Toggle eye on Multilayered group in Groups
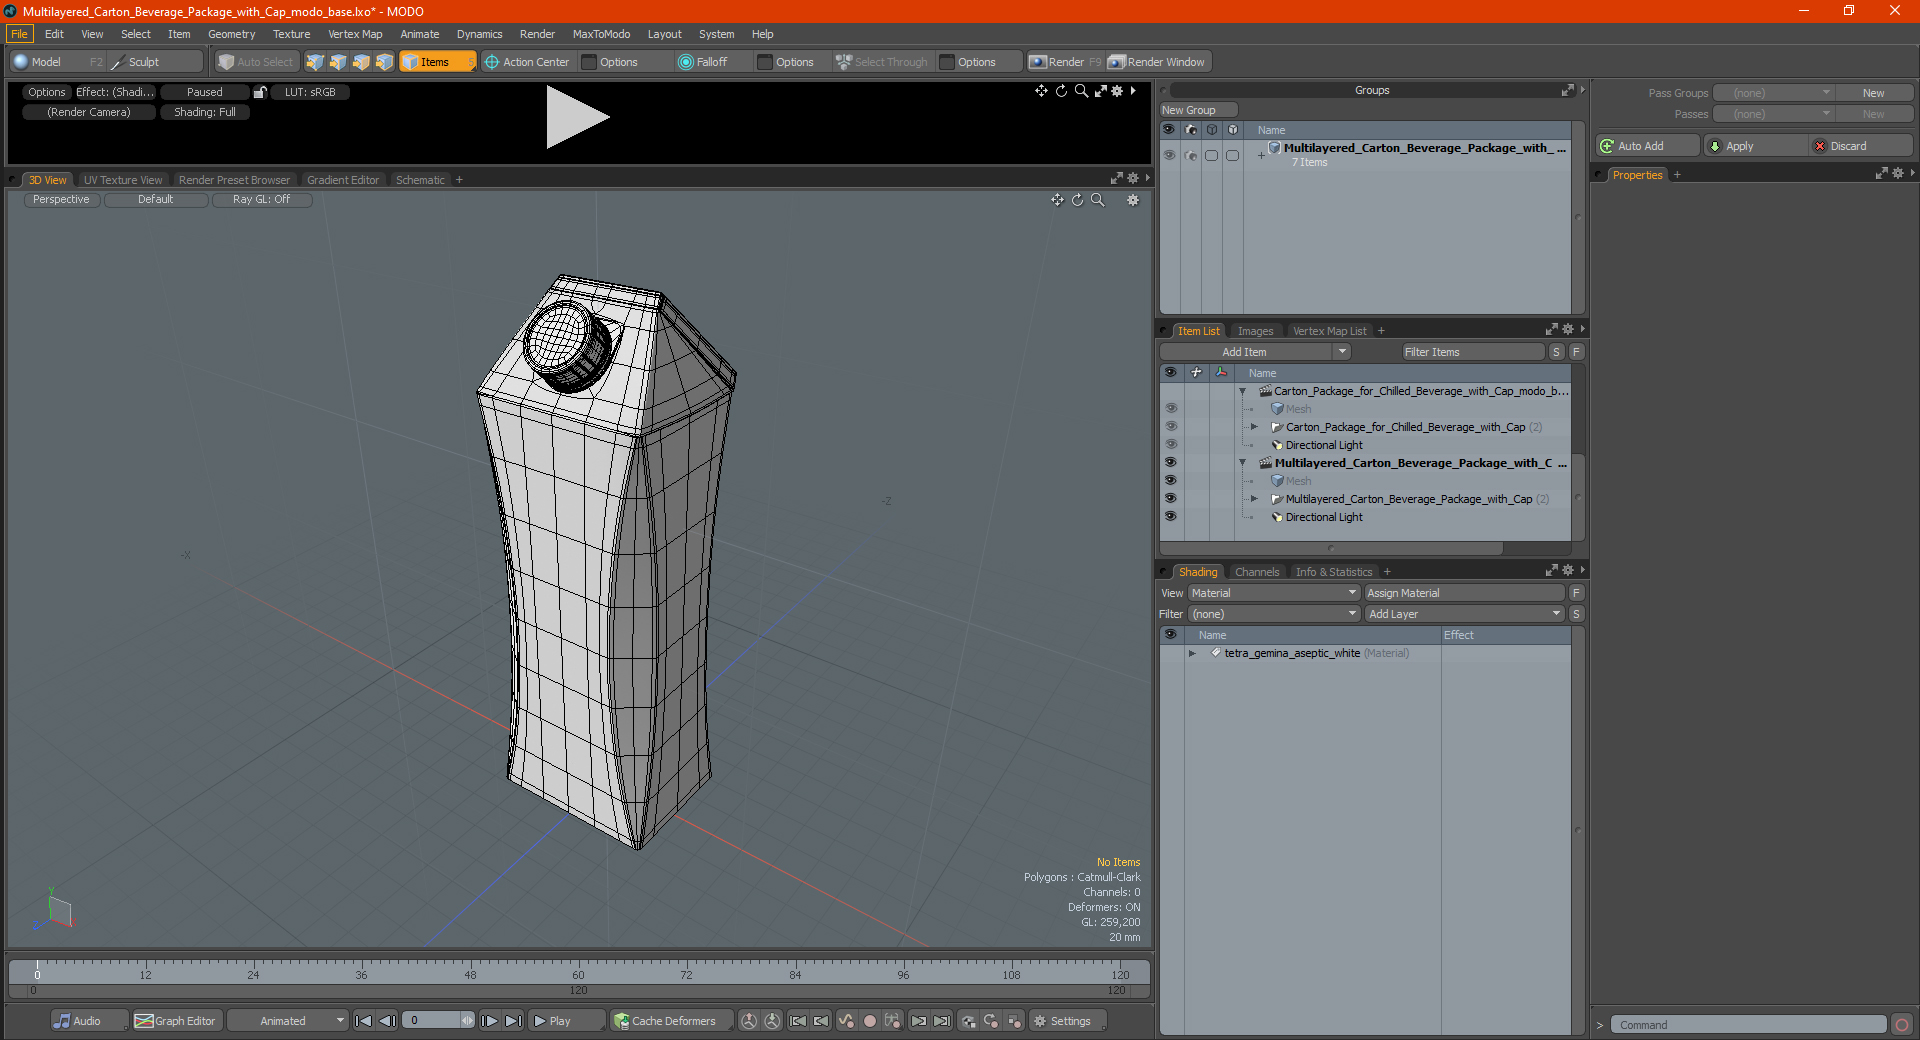 coord(1169,155)
